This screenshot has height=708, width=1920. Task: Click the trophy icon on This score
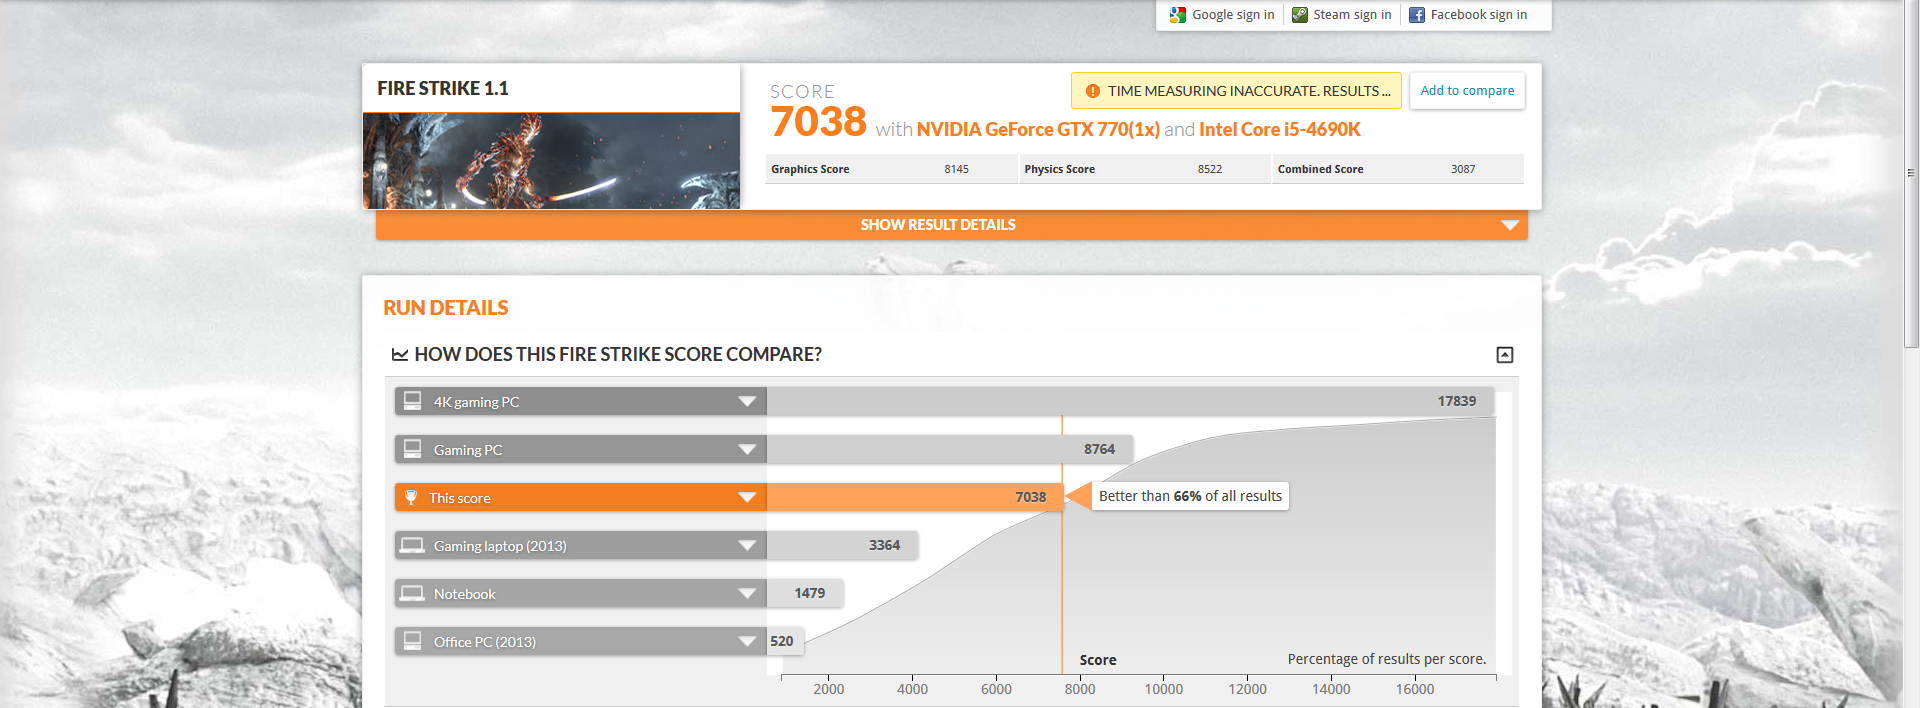click(x=411, y=497)
